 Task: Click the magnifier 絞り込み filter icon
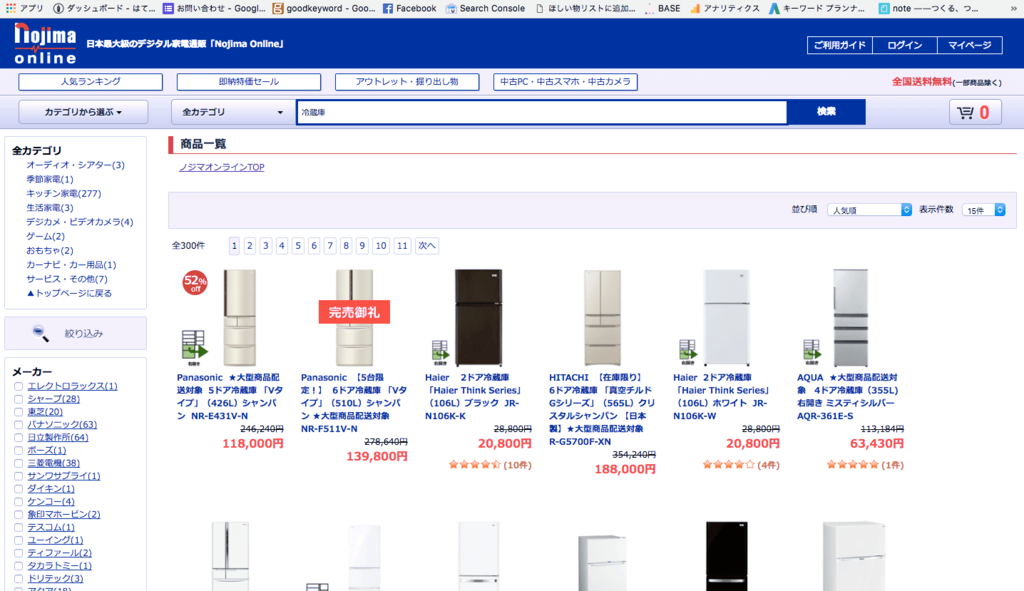pyautogui.click(x=40, y=334)
